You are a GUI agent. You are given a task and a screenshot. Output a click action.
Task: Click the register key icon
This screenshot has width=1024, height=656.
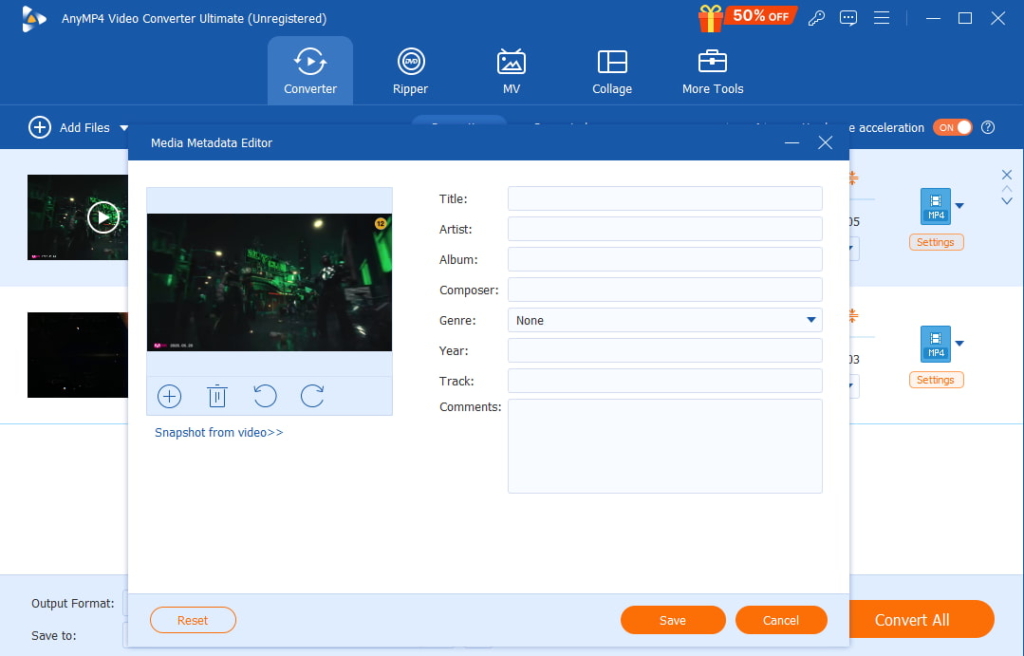[x=816, y=18]
